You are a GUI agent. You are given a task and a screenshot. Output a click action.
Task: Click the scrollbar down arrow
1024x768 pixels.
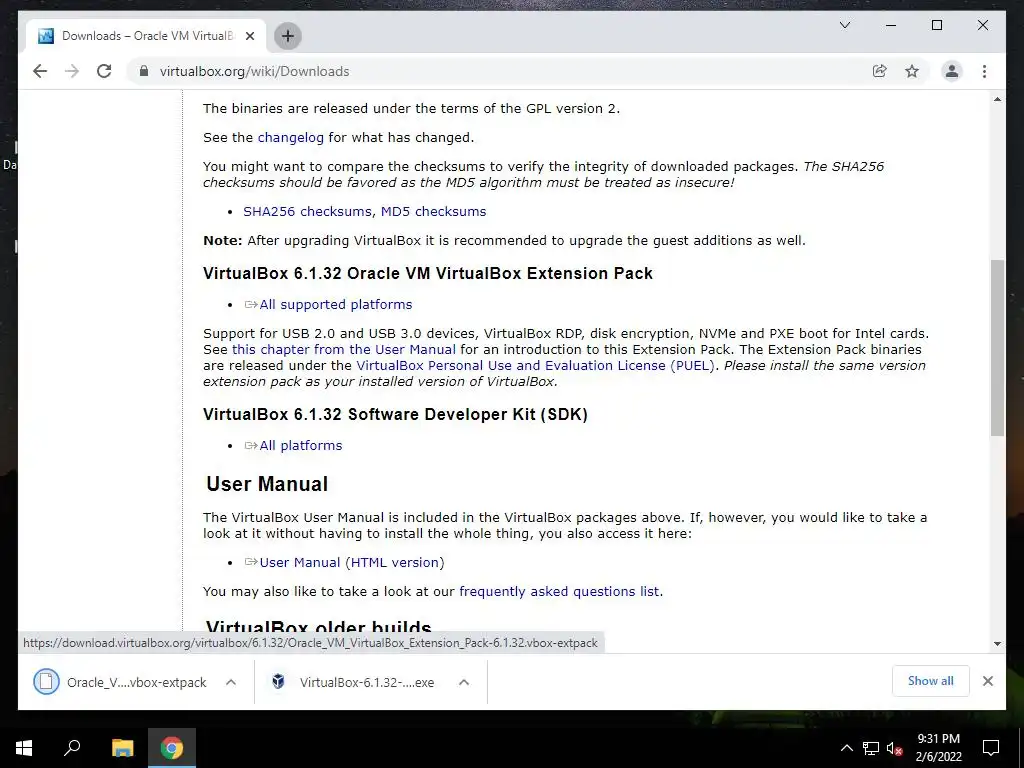pos(997,644)
